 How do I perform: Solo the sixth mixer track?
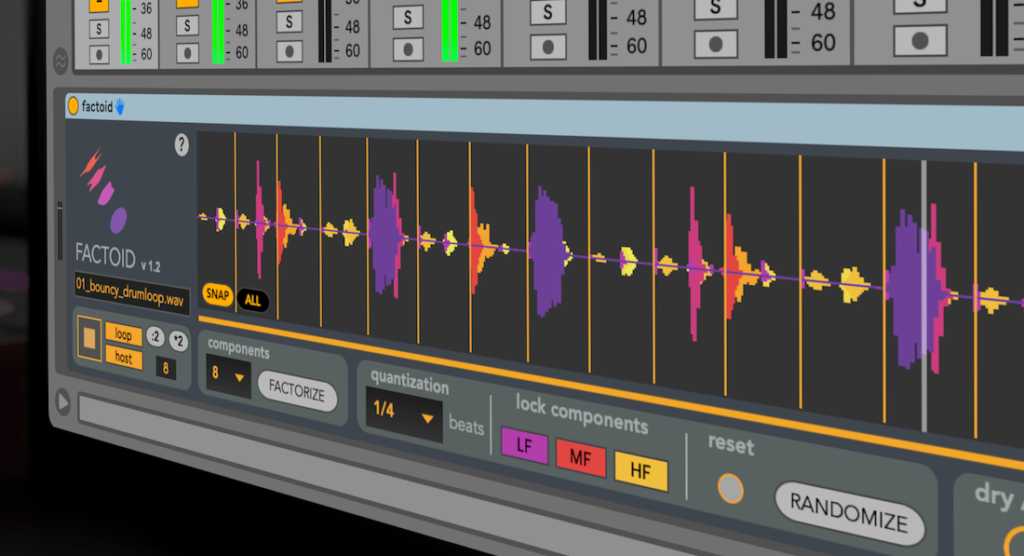click(x=715, y=8)
